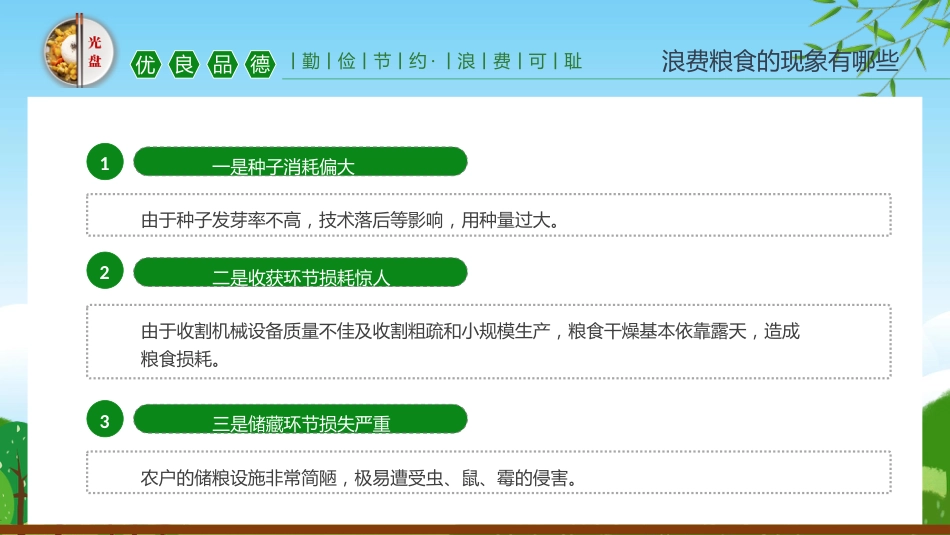The image size is (950, 535).
Task: Click the green hexagon labeled 品
Action: 222,64
